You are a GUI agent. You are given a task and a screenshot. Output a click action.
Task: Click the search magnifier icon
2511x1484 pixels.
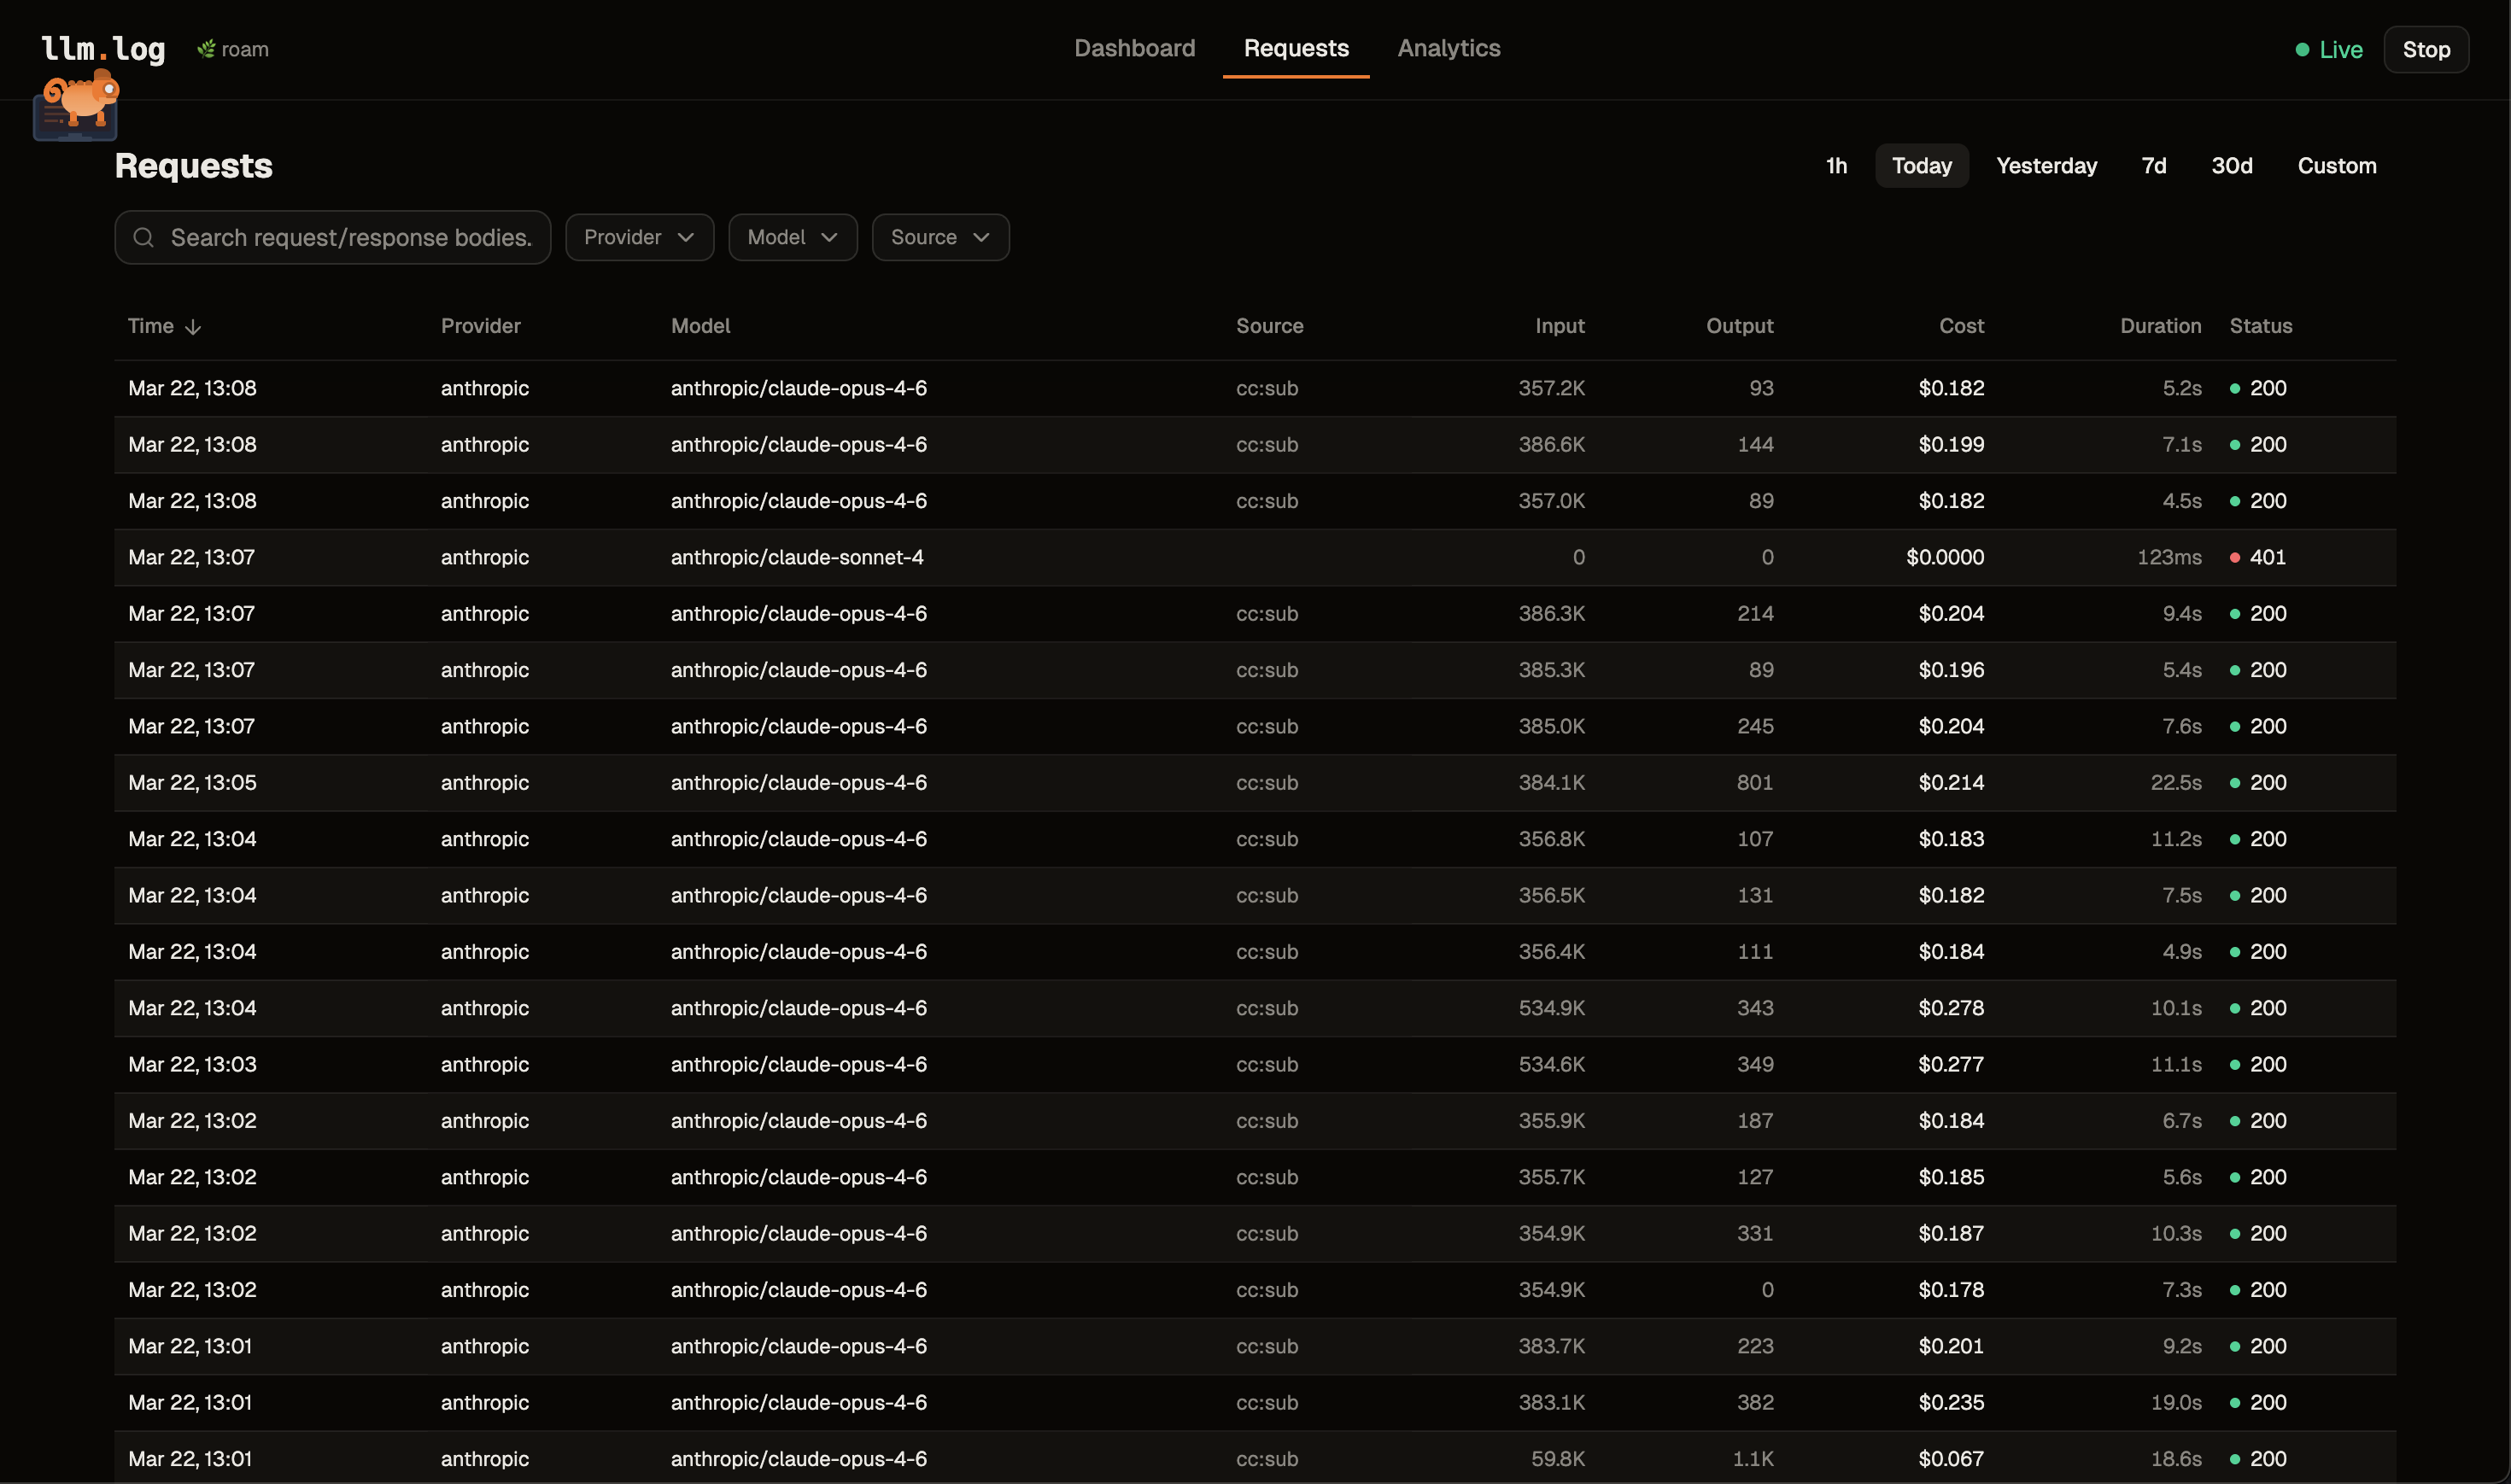[x=144, y=237]
